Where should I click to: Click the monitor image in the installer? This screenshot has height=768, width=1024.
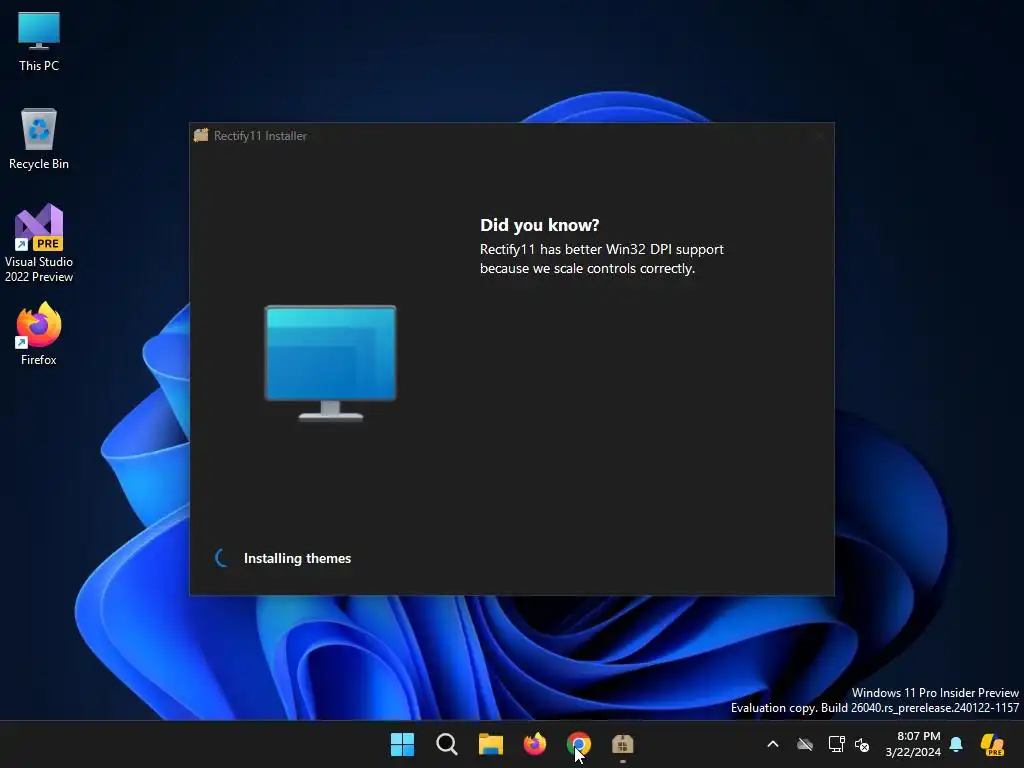pos(330,363)
